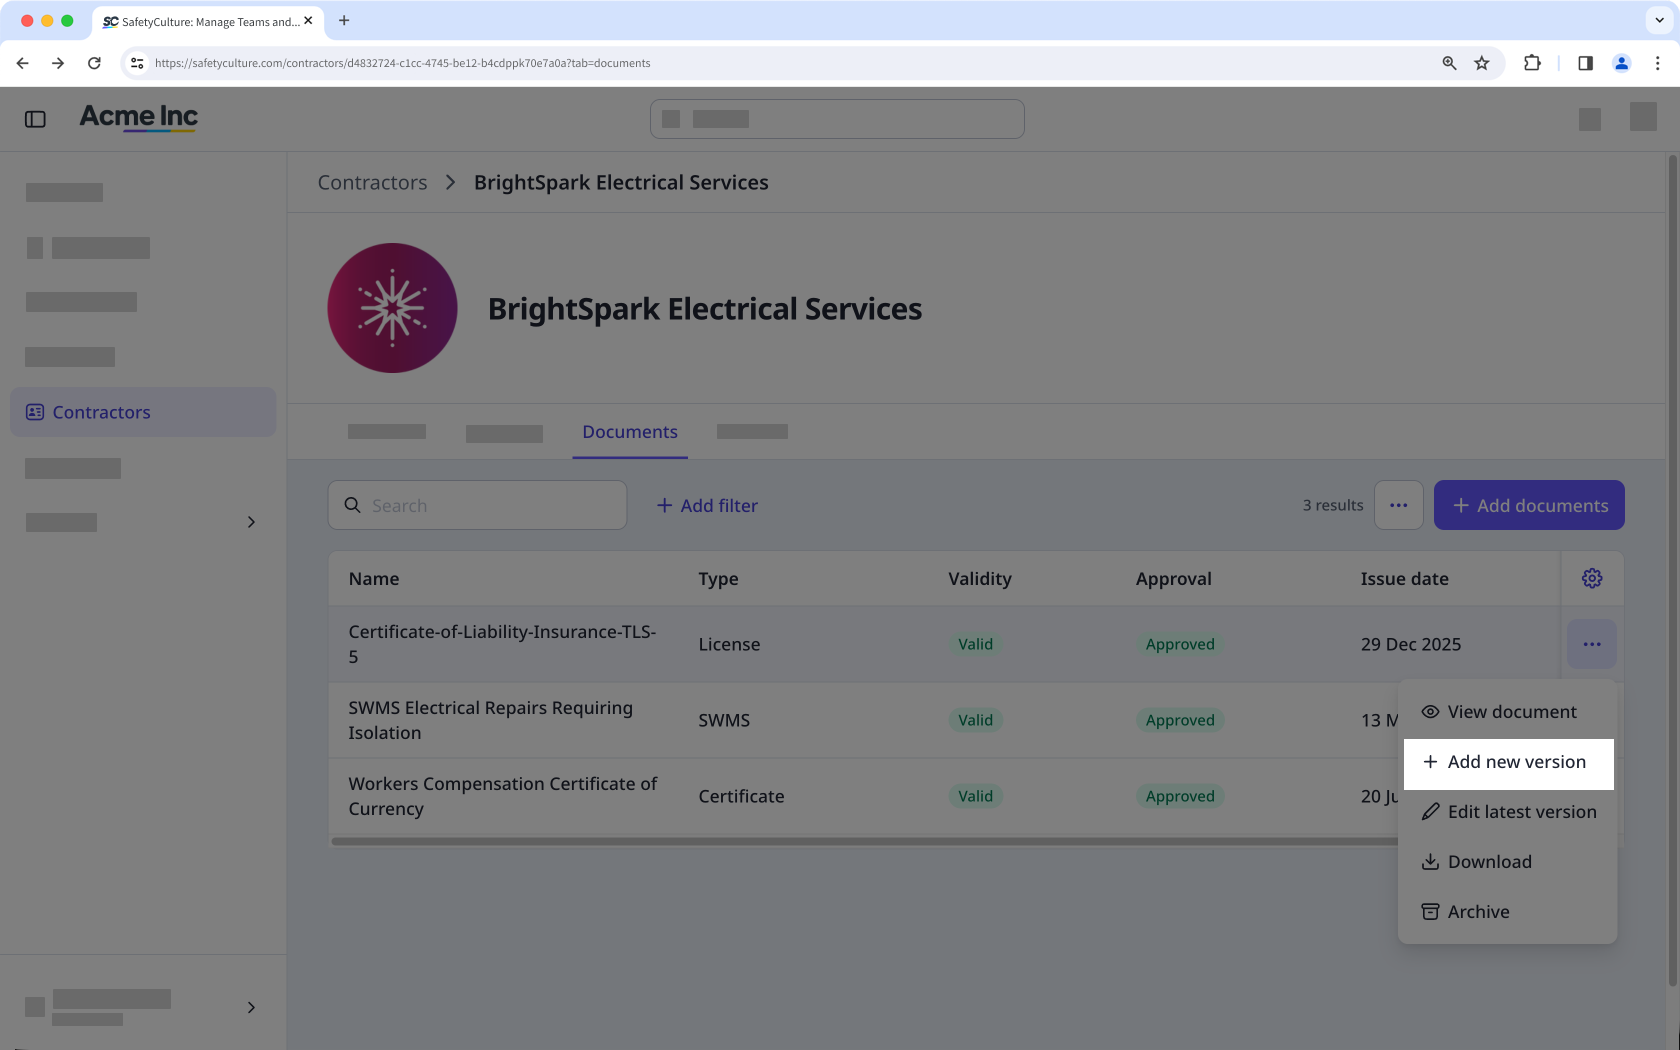The width and height of the screenshot is (1680, 1050).
Task: Expand the bottom sidebar account chevron
Action: (x=251, y=1007)
